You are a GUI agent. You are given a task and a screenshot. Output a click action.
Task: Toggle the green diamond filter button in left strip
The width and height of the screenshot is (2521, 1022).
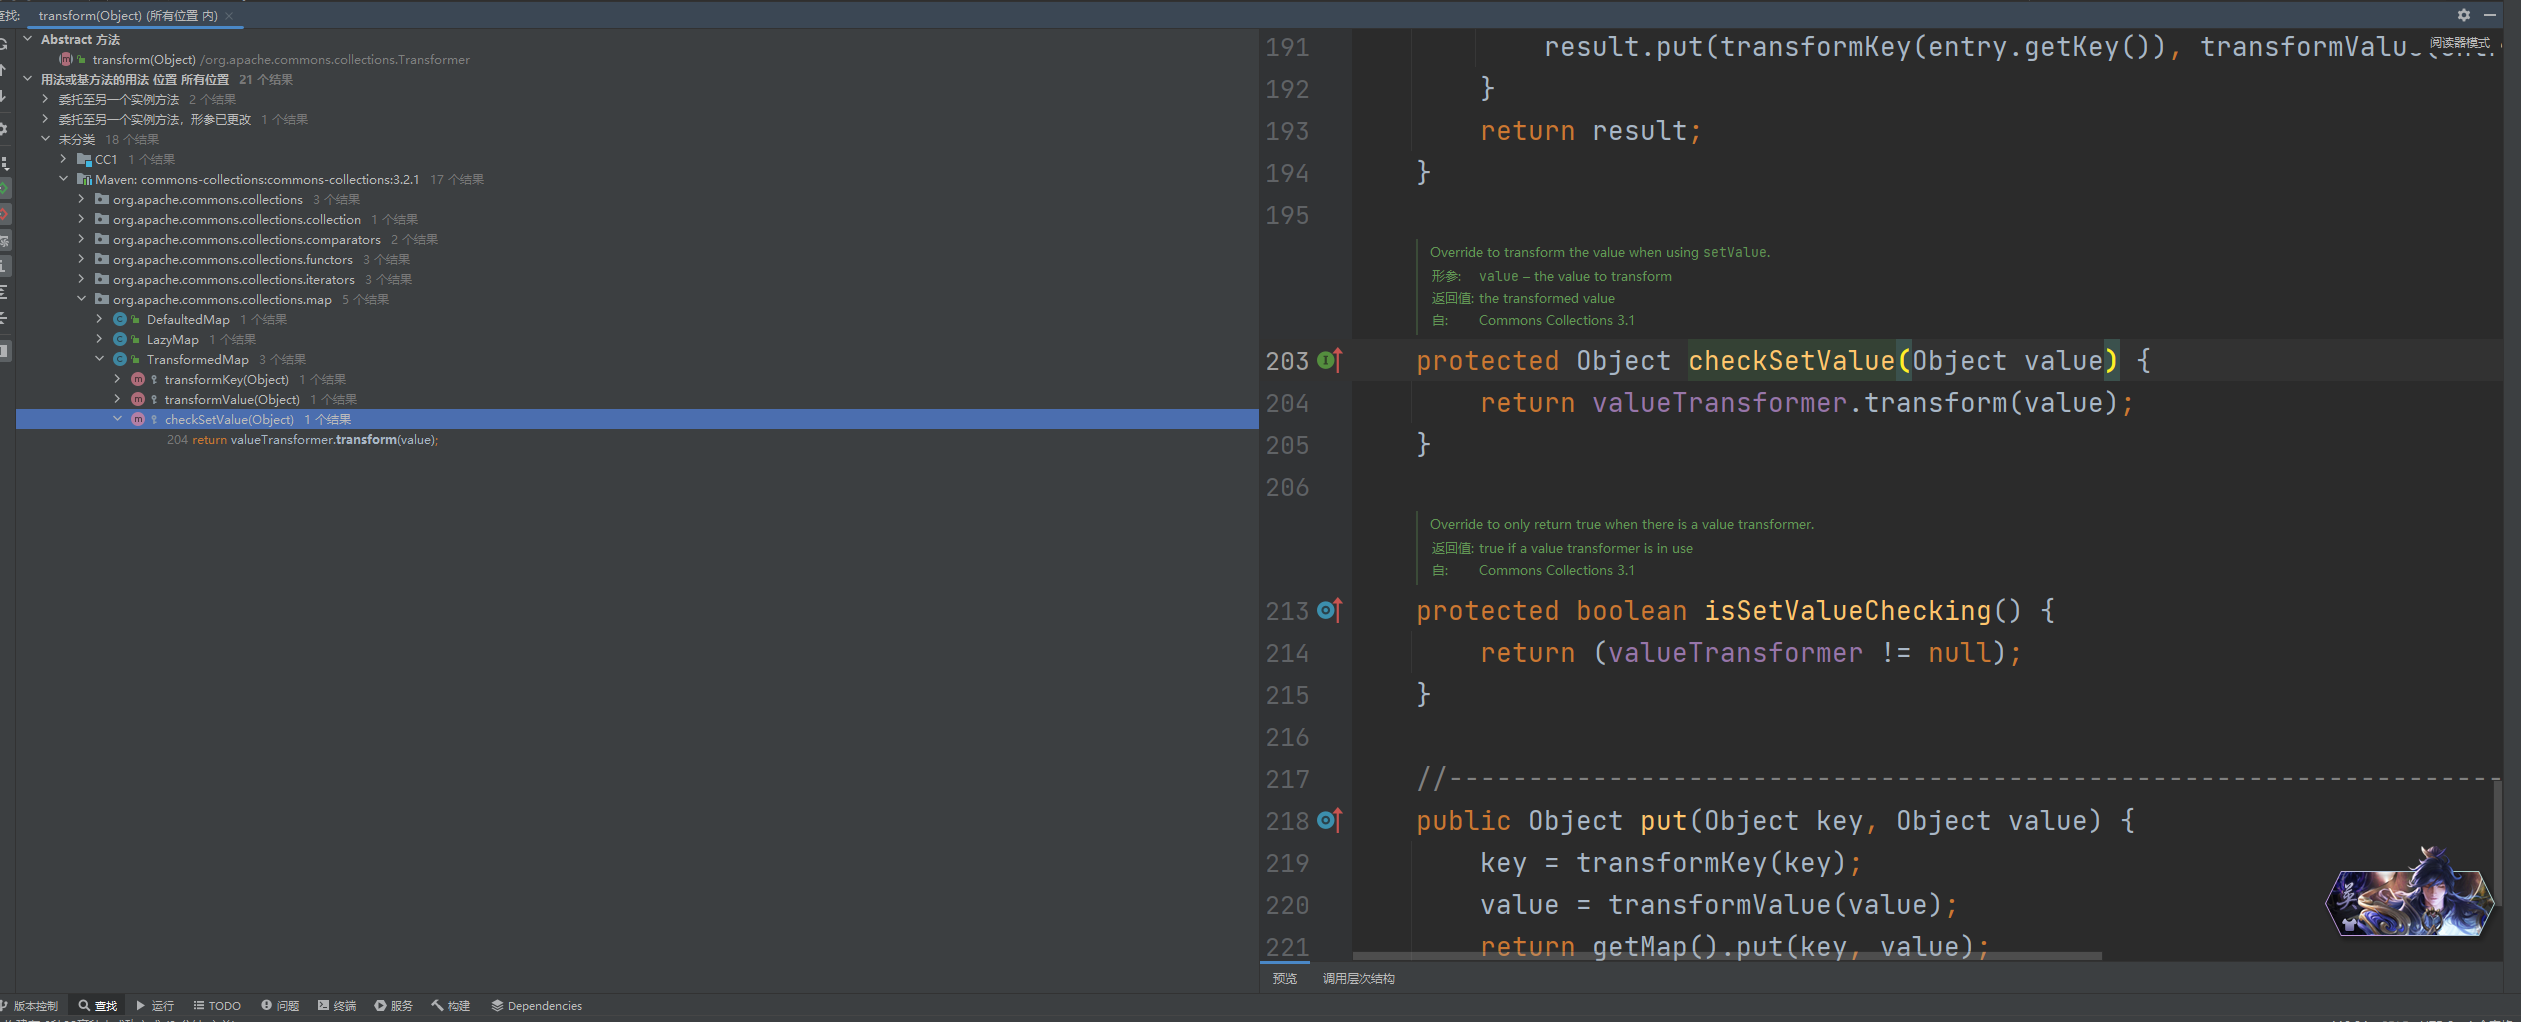(5, 188)
